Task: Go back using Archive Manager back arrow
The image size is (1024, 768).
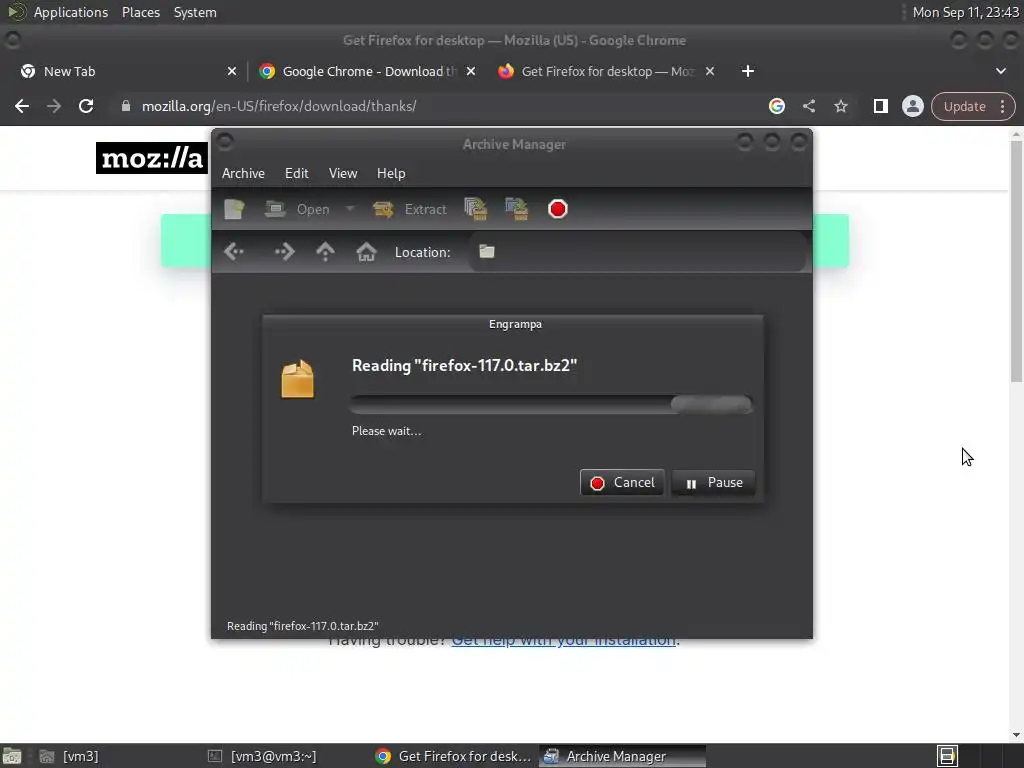Action: tap(234, 251)
